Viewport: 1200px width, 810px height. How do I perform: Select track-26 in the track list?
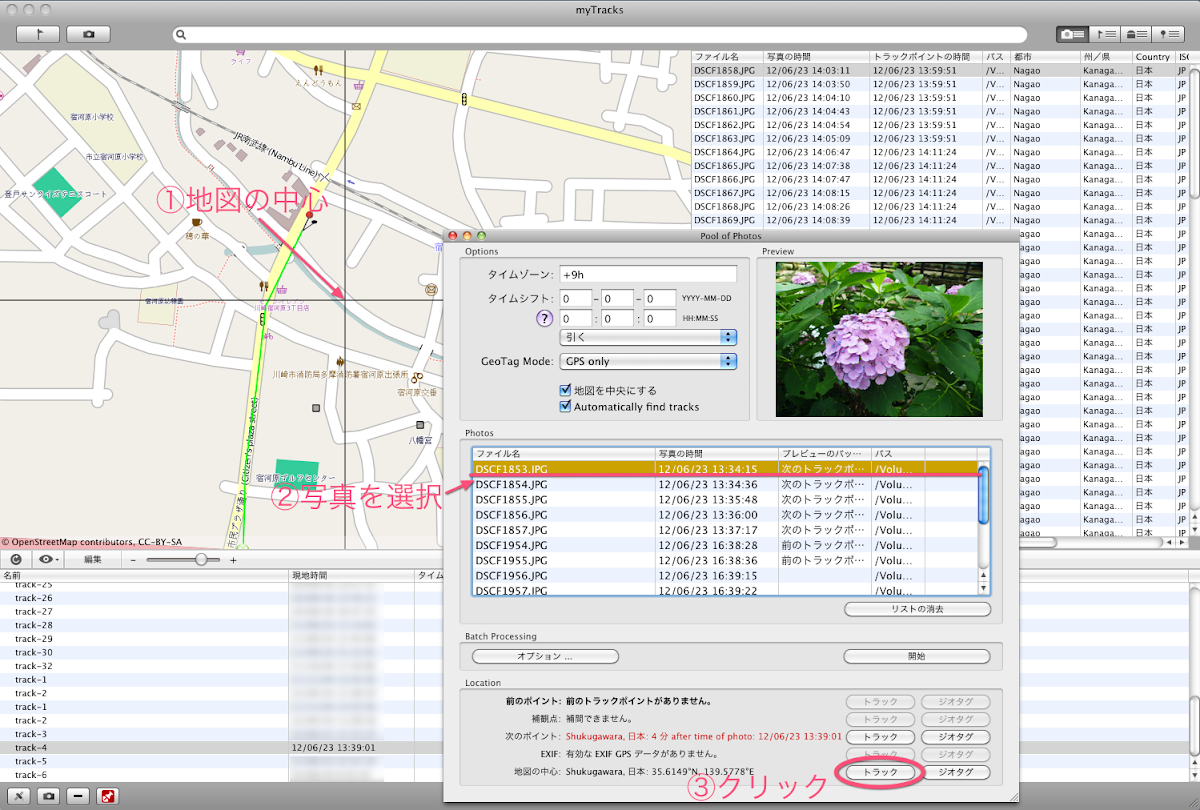220,598
